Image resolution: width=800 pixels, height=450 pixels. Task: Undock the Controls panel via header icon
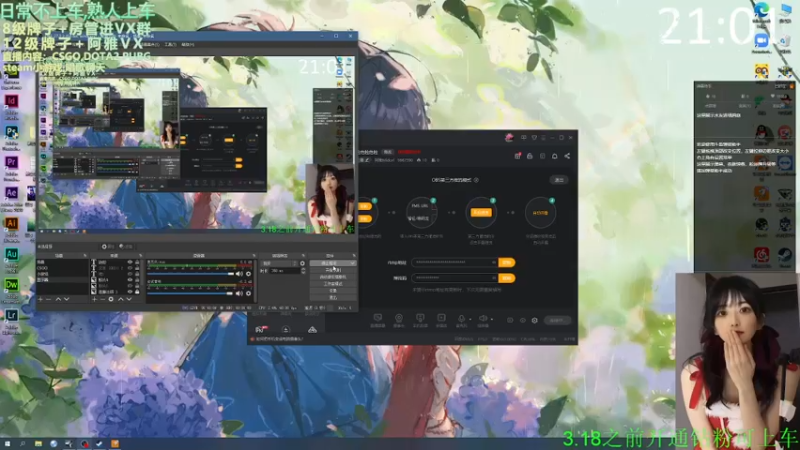tap(354, 256)
